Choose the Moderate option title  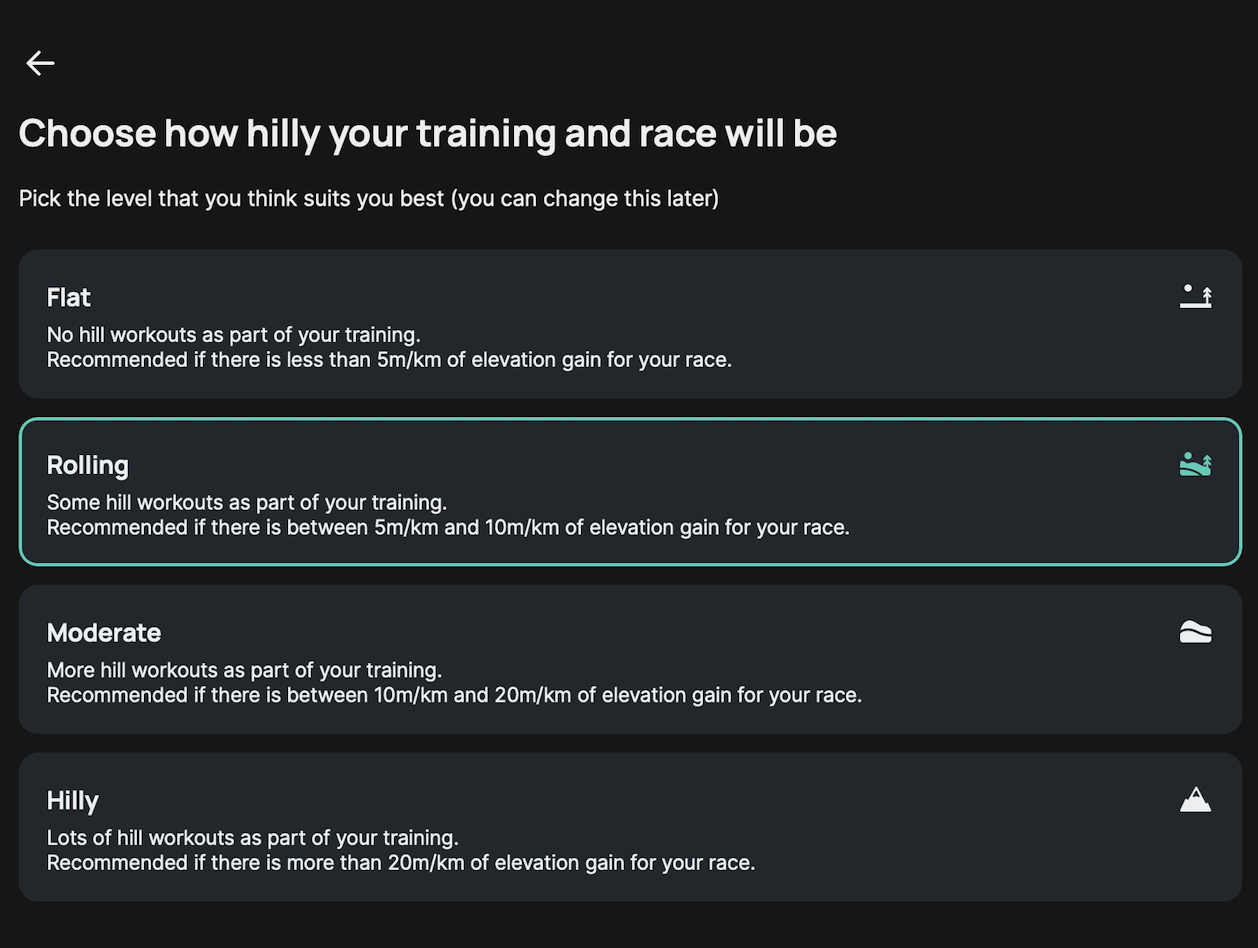pyautogui.click(x=104, y=633)
